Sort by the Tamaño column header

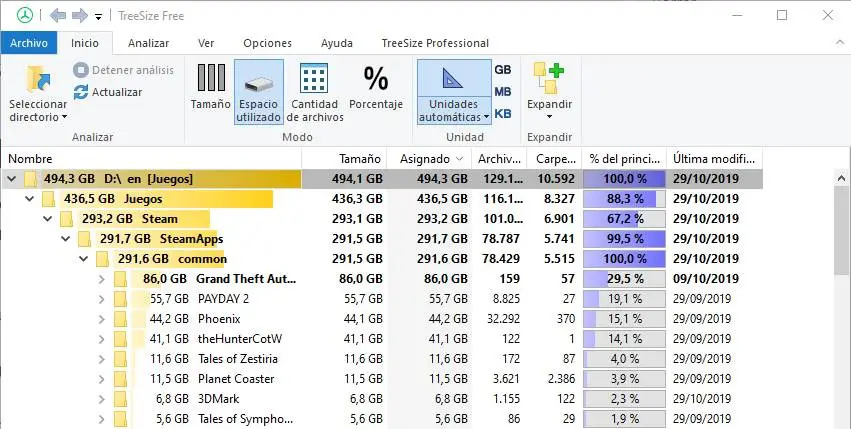click(360, 159)
